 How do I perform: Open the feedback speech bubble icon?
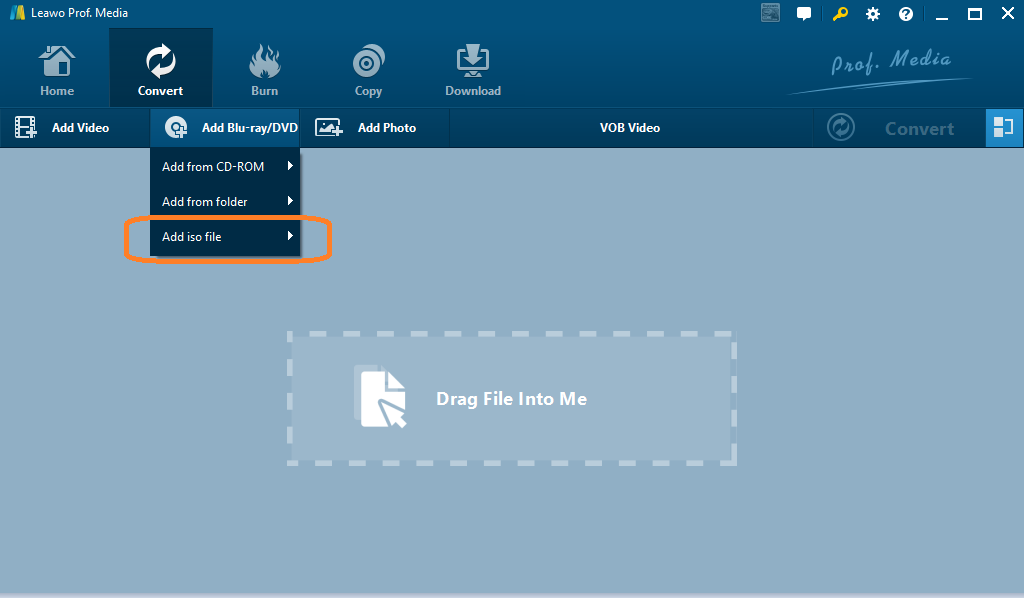[x=804, y=14]
